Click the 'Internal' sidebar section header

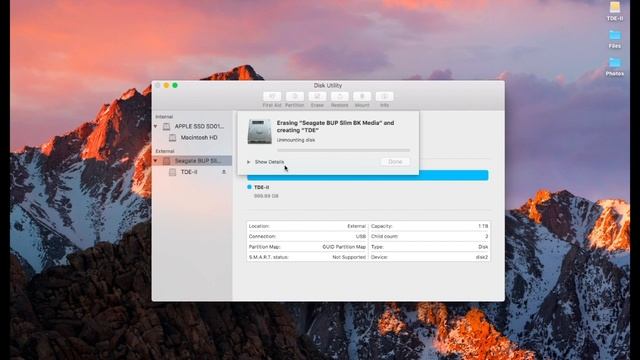(x=164, y=117)
